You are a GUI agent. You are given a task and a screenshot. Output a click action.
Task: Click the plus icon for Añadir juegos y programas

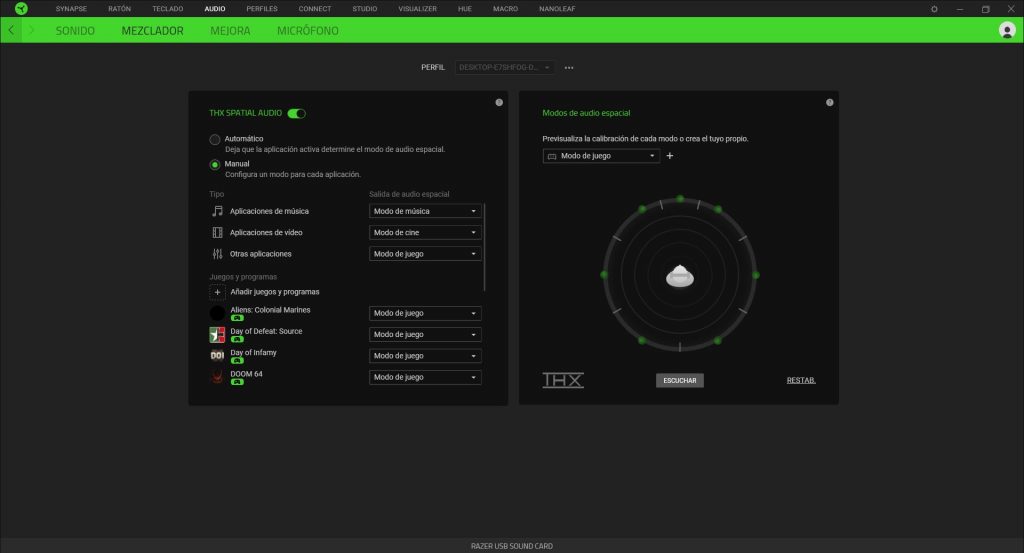(x=217, y=292)
